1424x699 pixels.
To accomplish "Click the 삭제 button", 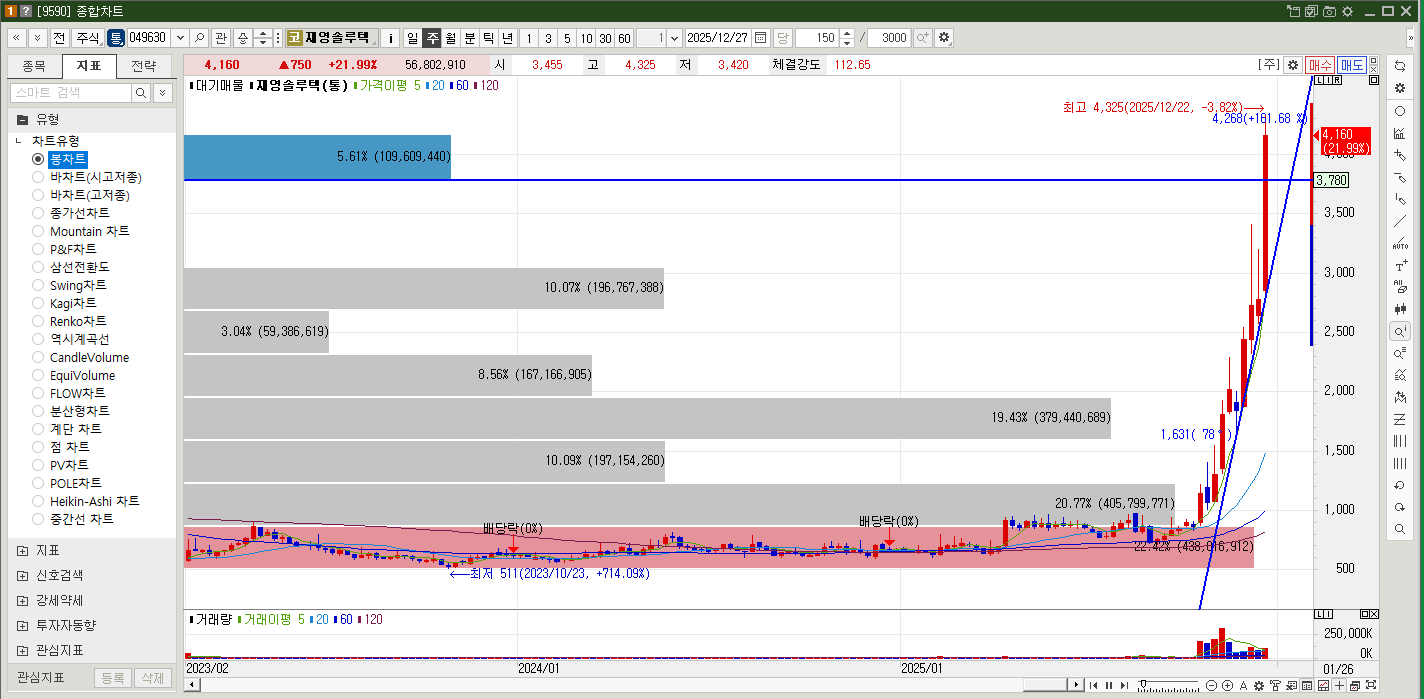I will (153, 678).
